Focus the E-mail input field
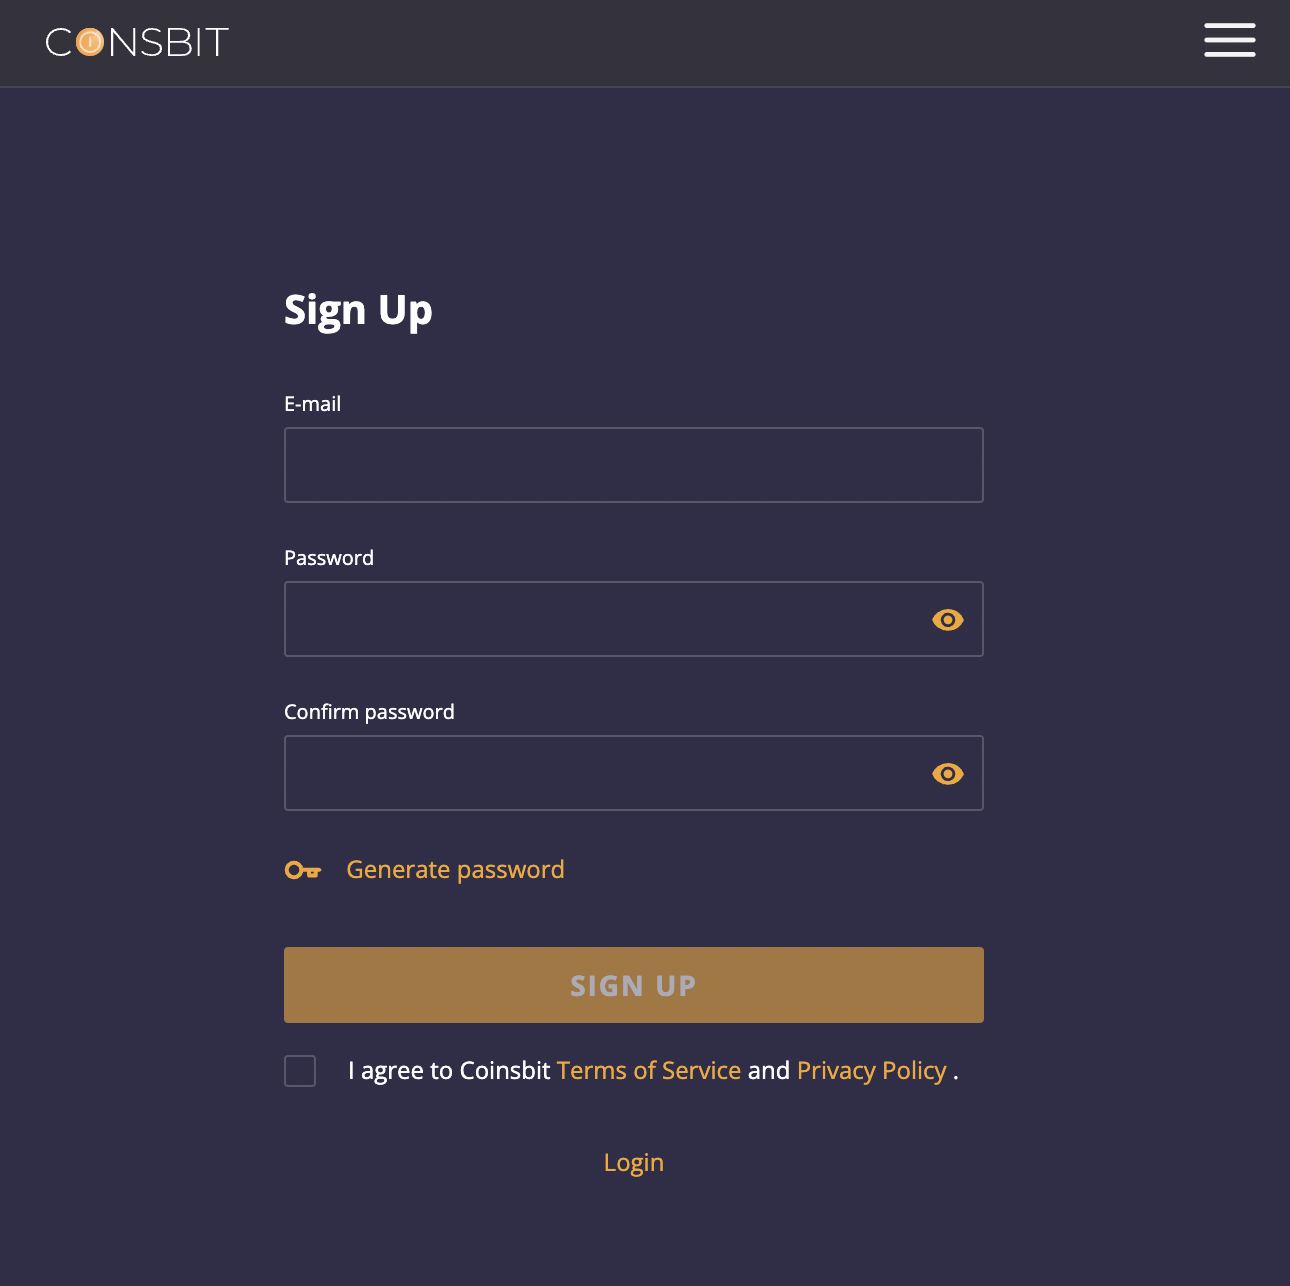Image resolution: width=1290 pixels, height=1286 pixels. 633,465
